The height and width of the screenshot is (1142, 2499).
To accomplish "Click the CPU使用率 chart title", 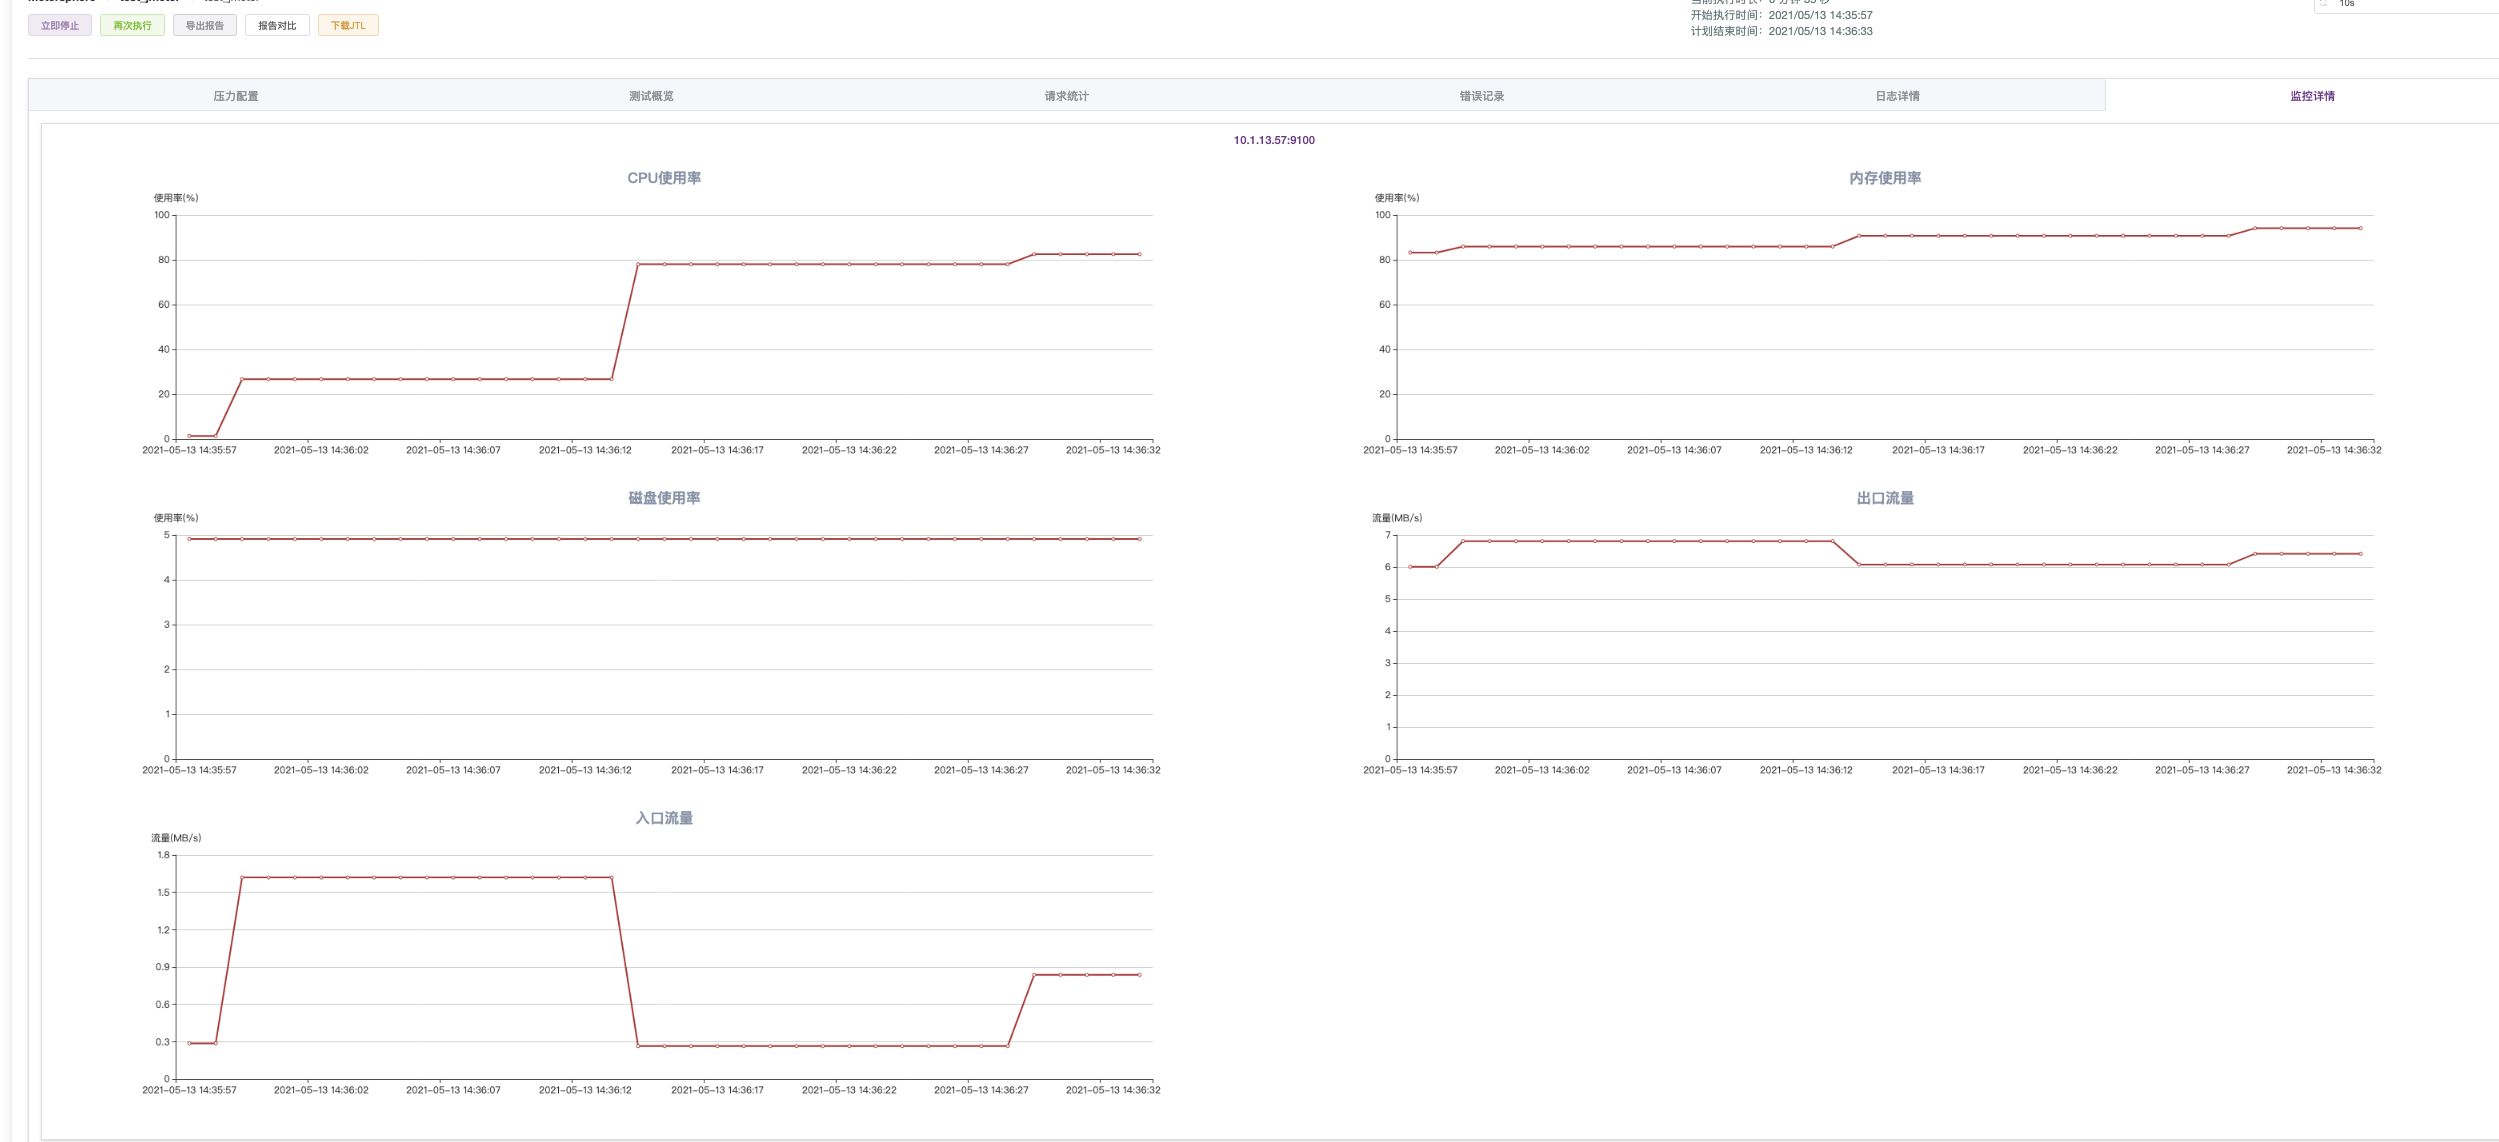I will [x=664, y=178].
